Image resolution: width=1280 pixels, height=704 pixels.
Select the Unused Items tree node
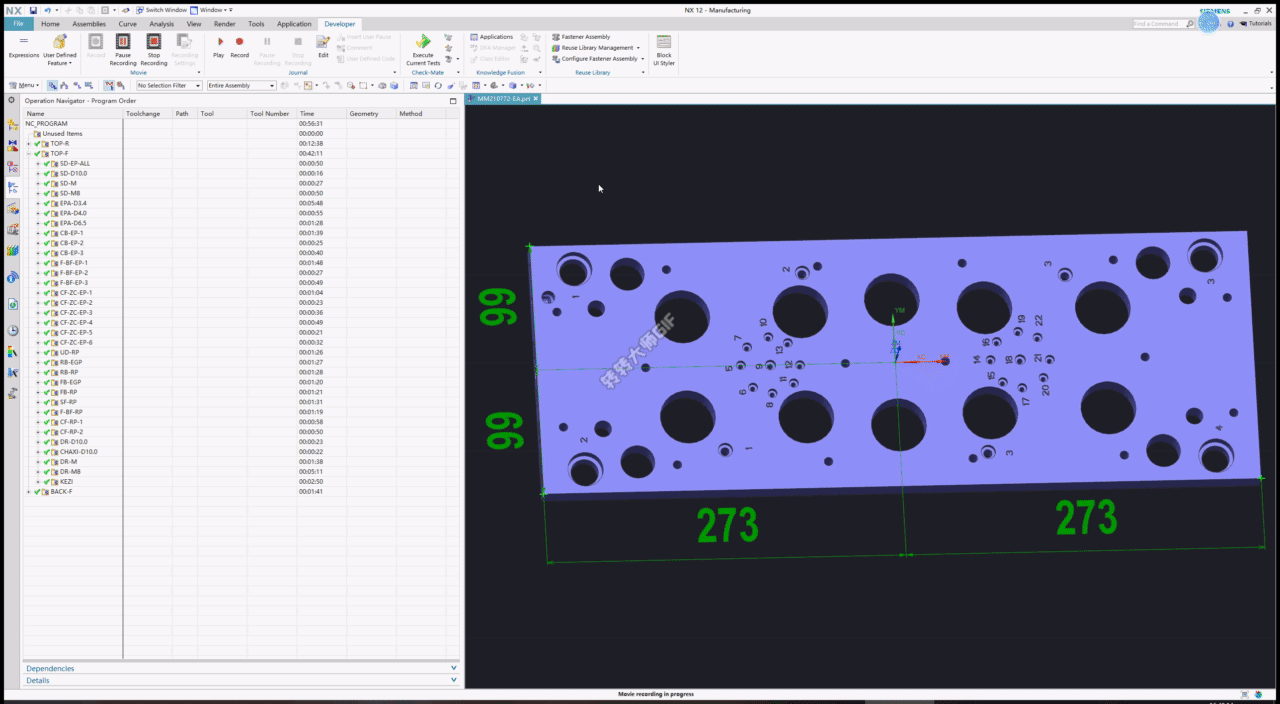pos(62,134)
